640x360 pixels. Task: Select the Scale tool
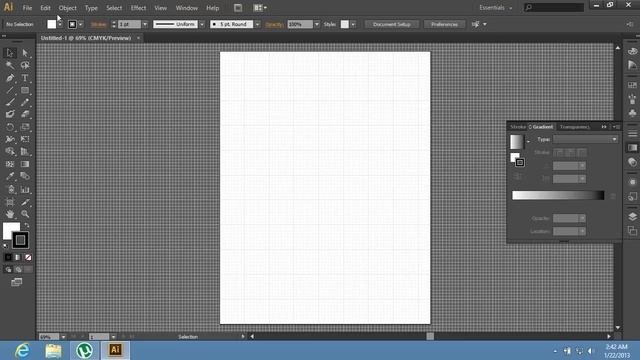[25, 127]
